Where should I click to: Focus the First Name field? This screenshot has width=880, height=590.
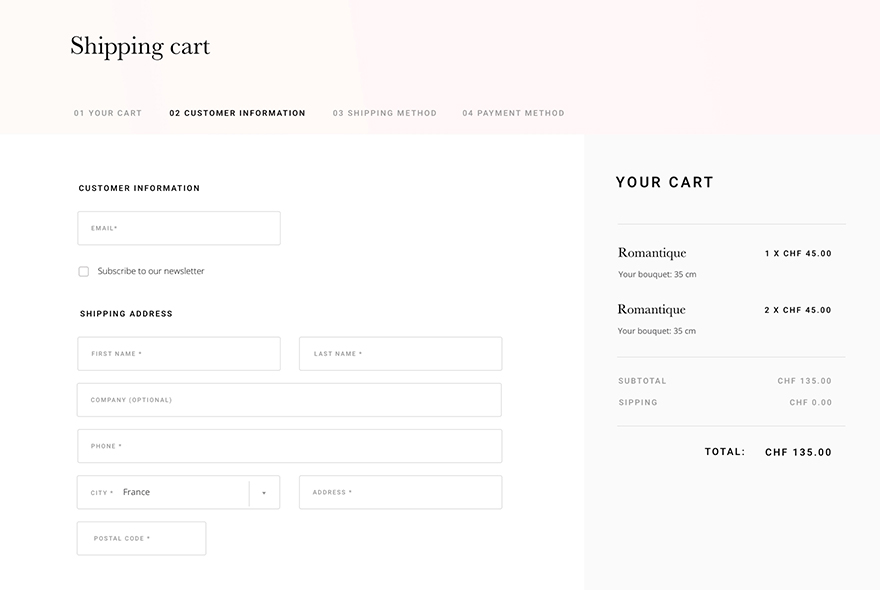click(179, 354)
